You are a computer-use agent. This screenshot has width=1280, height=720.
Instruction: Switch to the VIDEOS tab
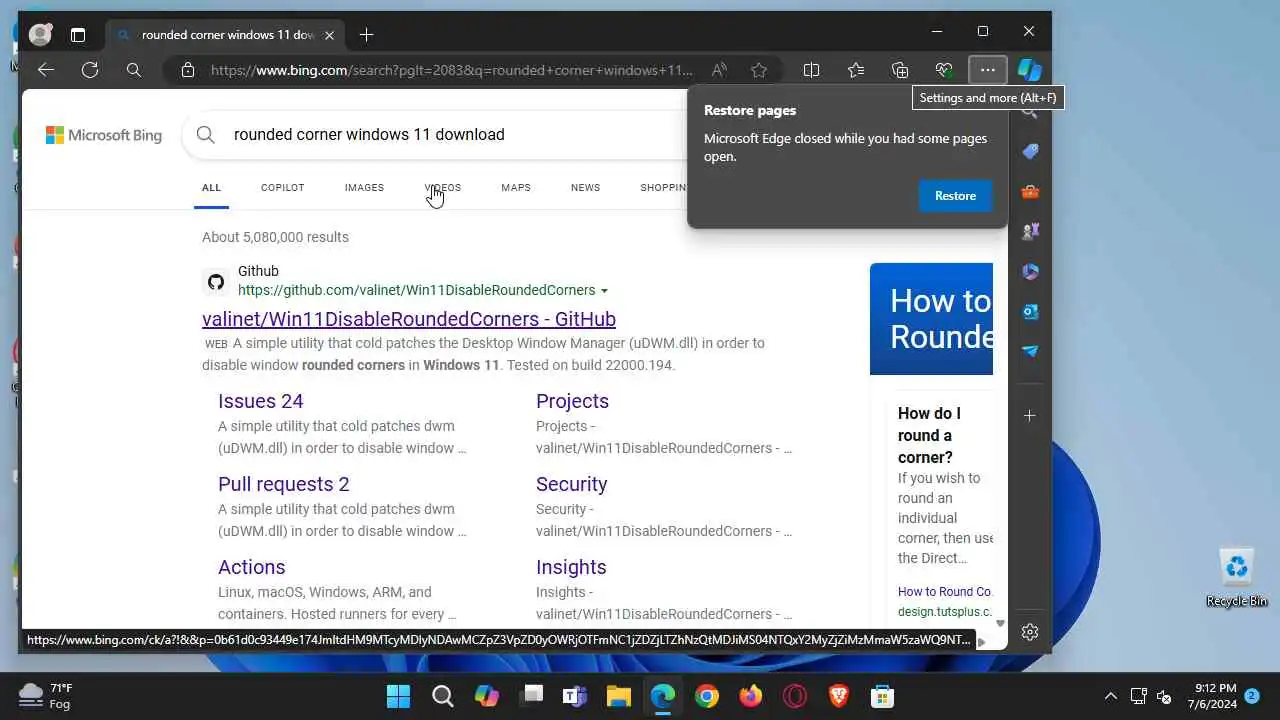[443, 188]
